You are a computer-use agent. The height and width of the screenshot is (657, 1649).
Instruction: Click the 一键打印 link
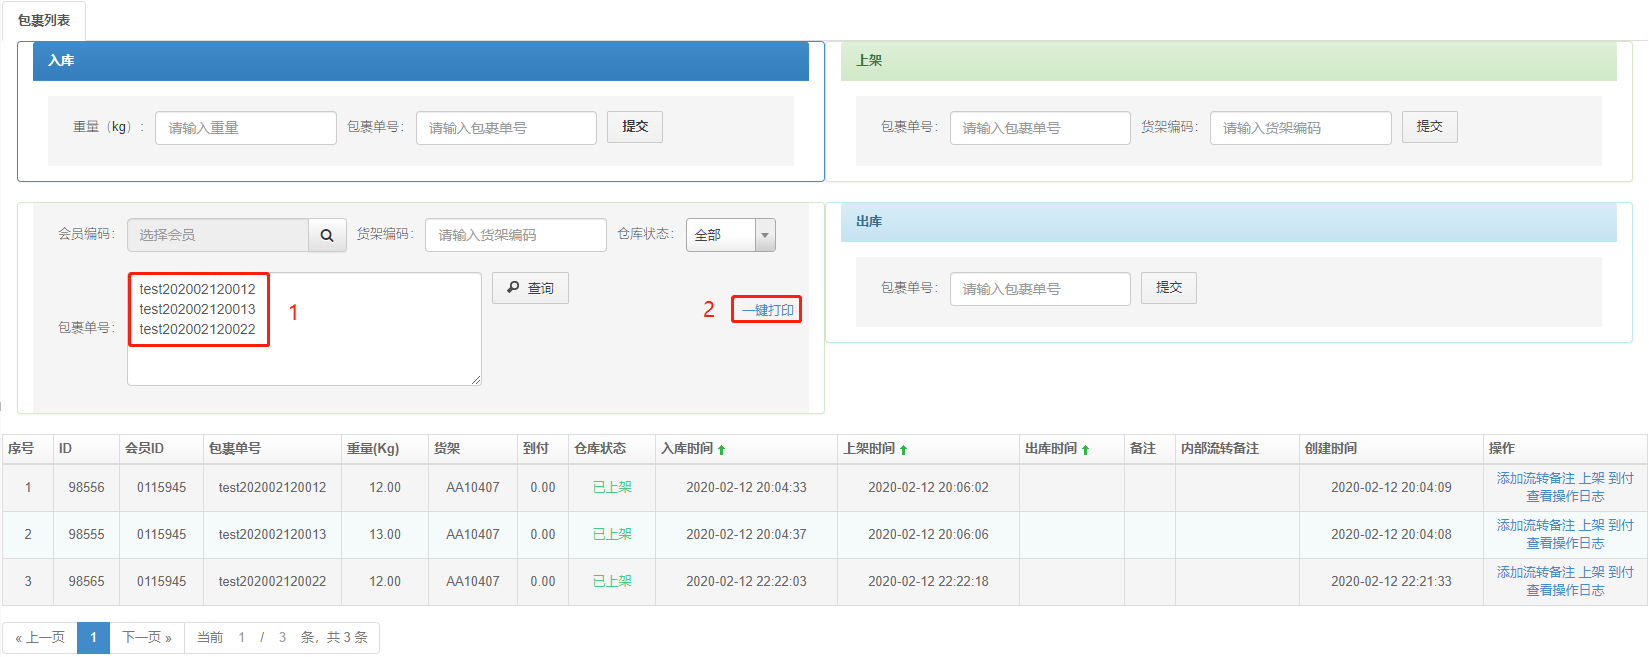click(x=768, y=310)
